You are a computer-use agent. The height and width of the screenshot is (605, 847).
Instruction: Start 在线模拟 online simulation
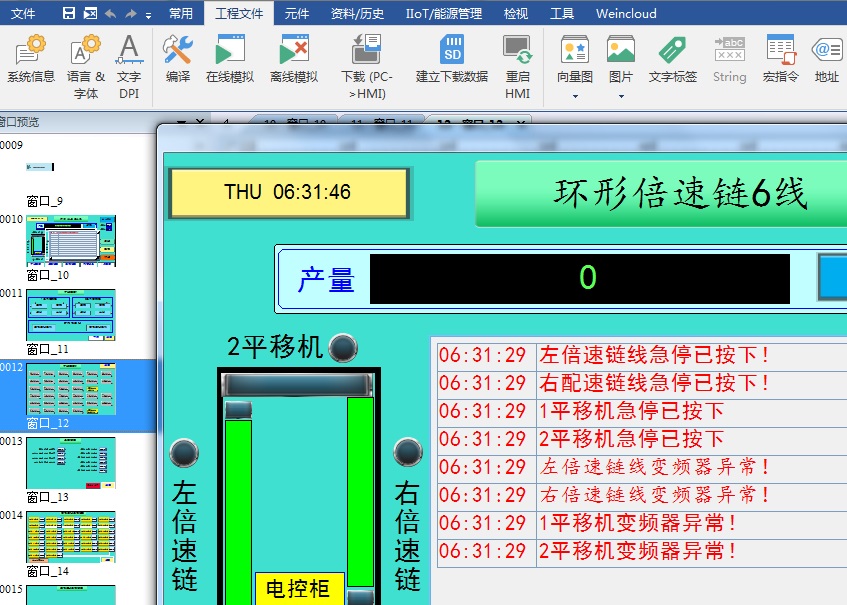point(230,58)
